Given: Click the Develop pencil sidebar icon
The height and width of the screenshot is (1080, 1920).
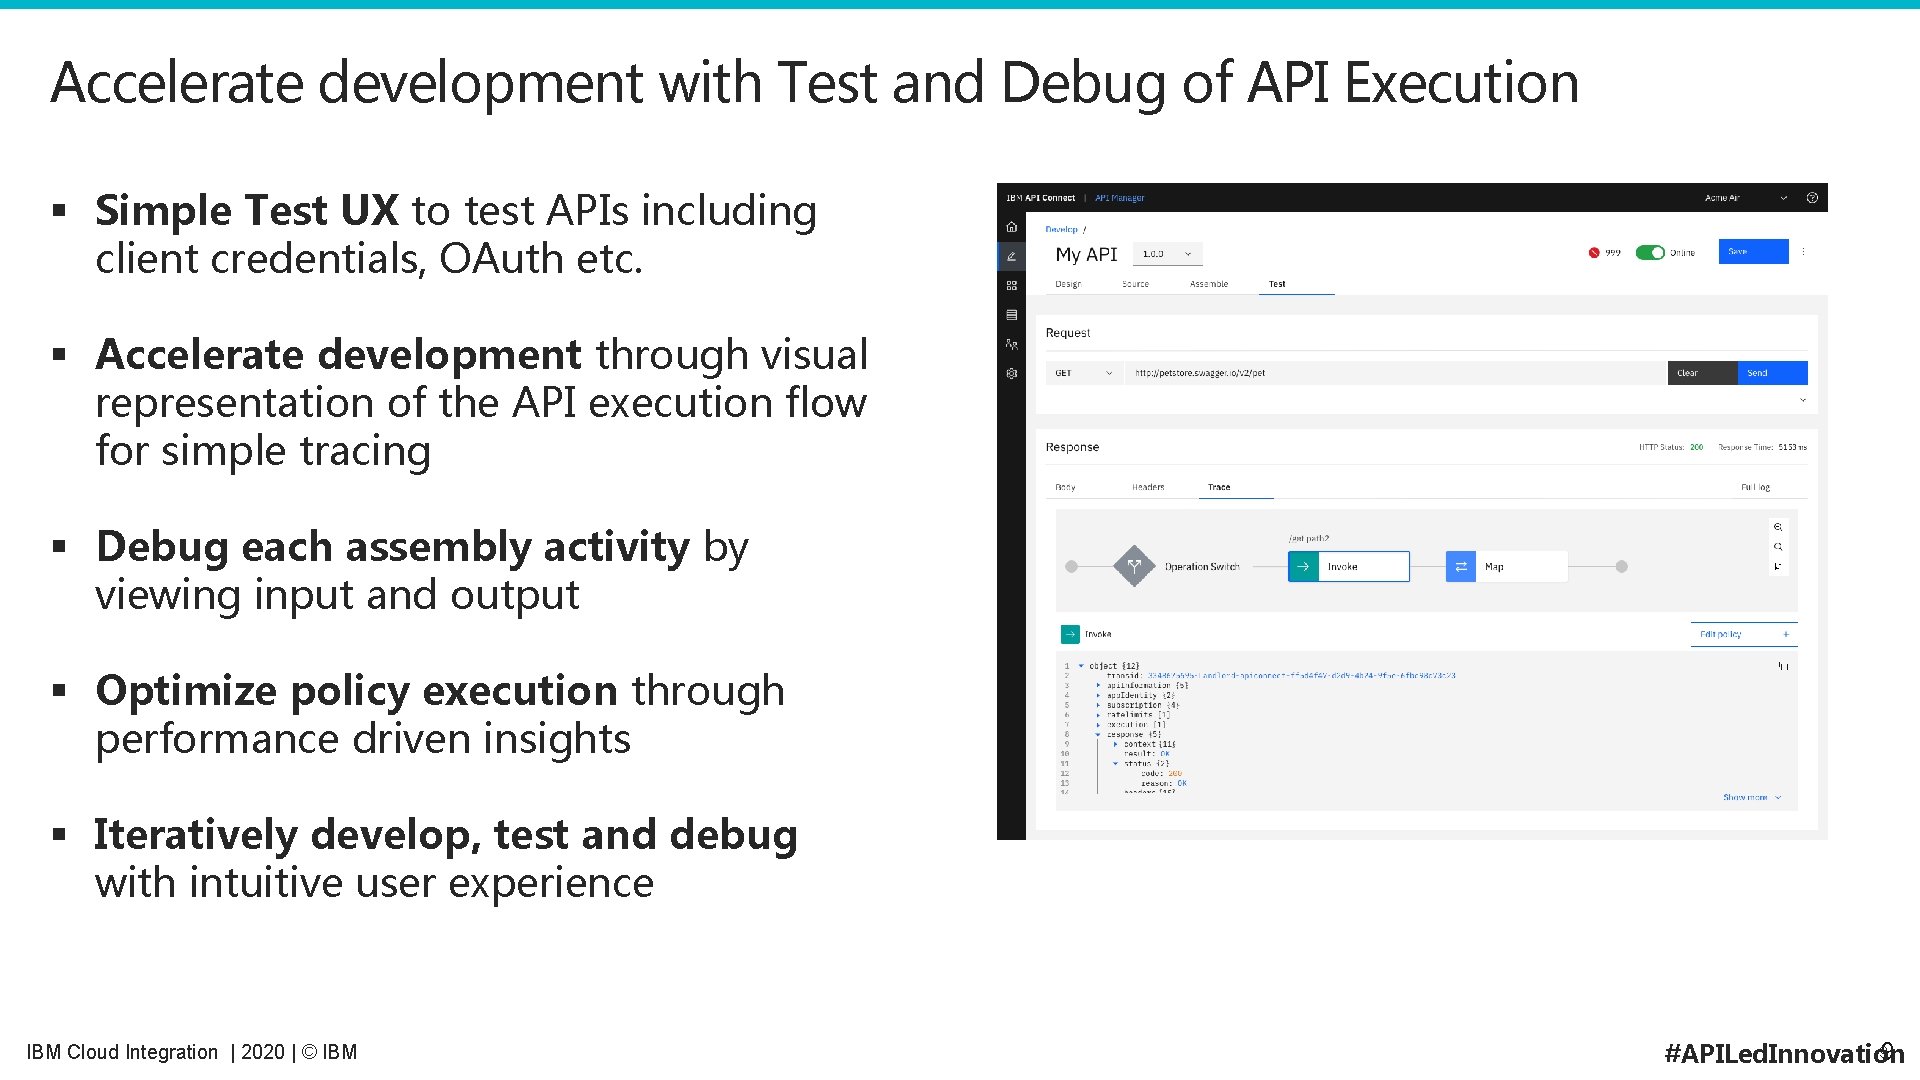Looking at the screenshot, I should [x=1011, y=256].
